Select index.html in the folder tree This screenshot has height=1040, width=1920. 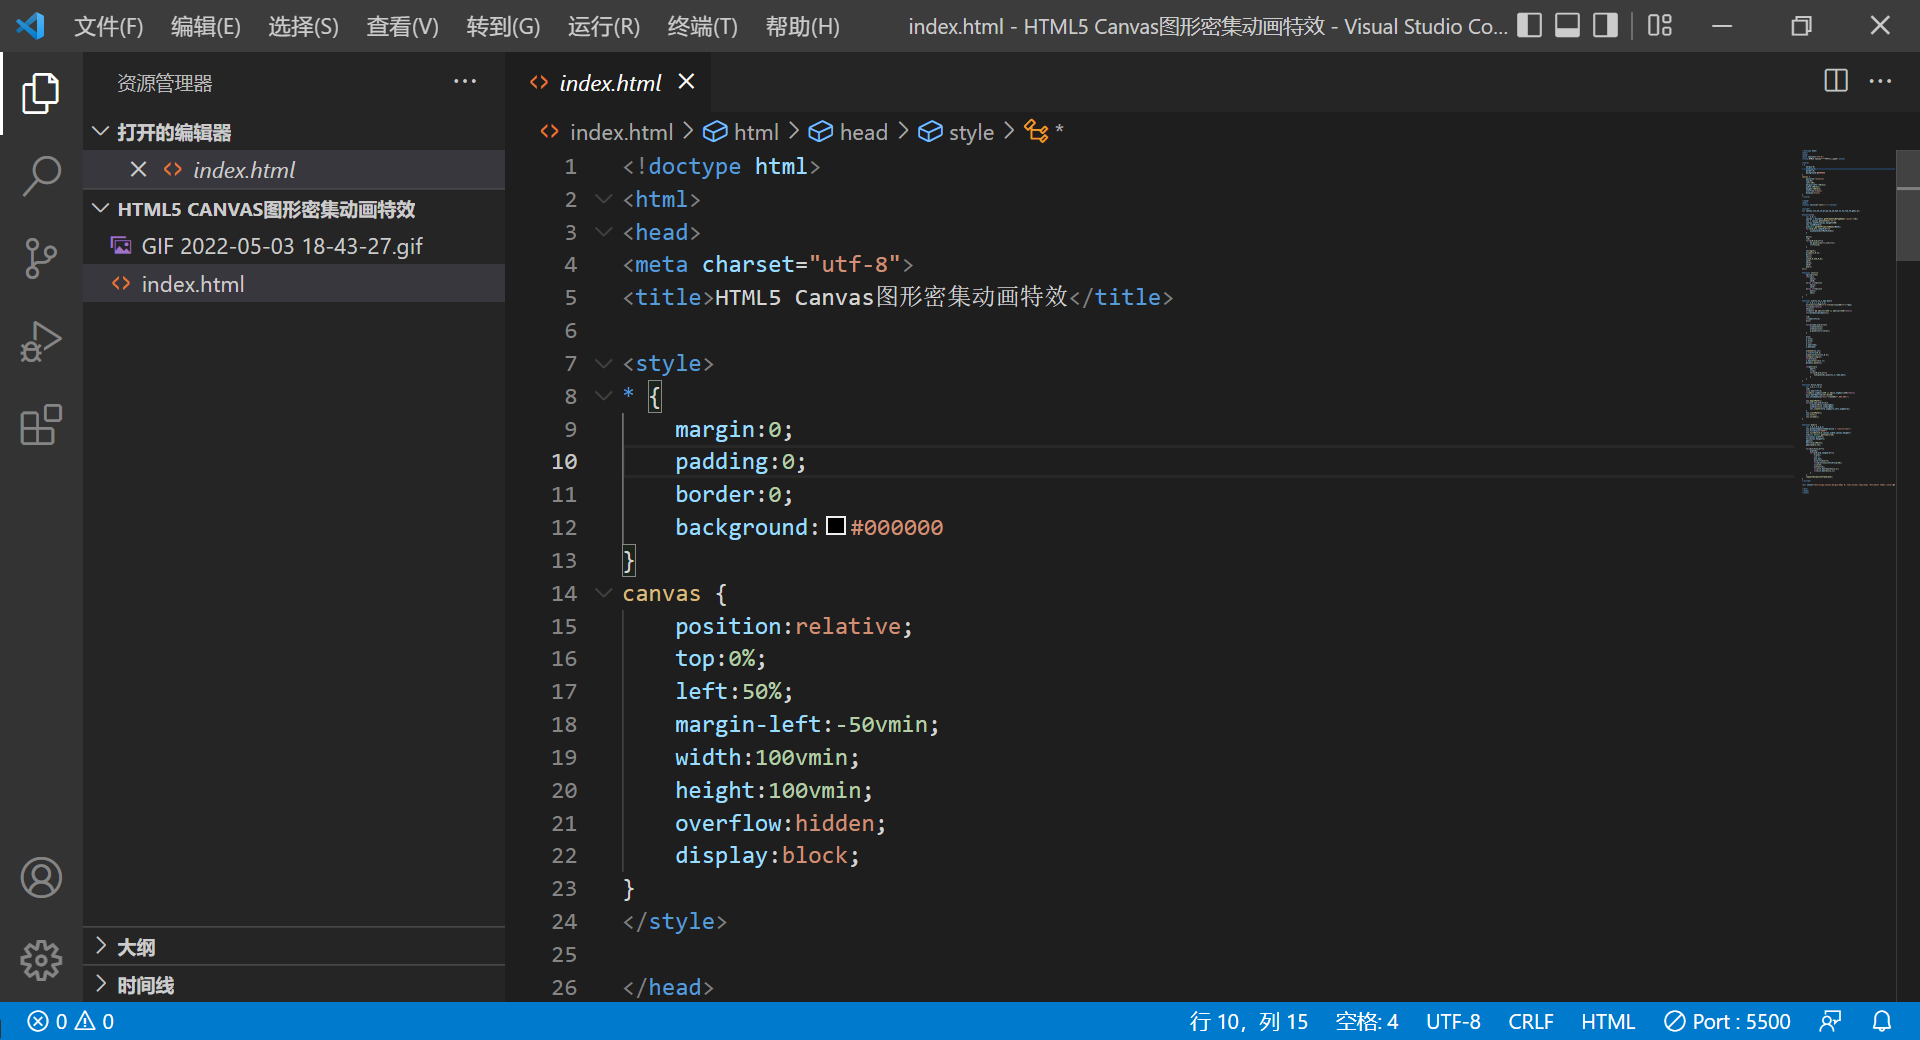coord(293,284)
